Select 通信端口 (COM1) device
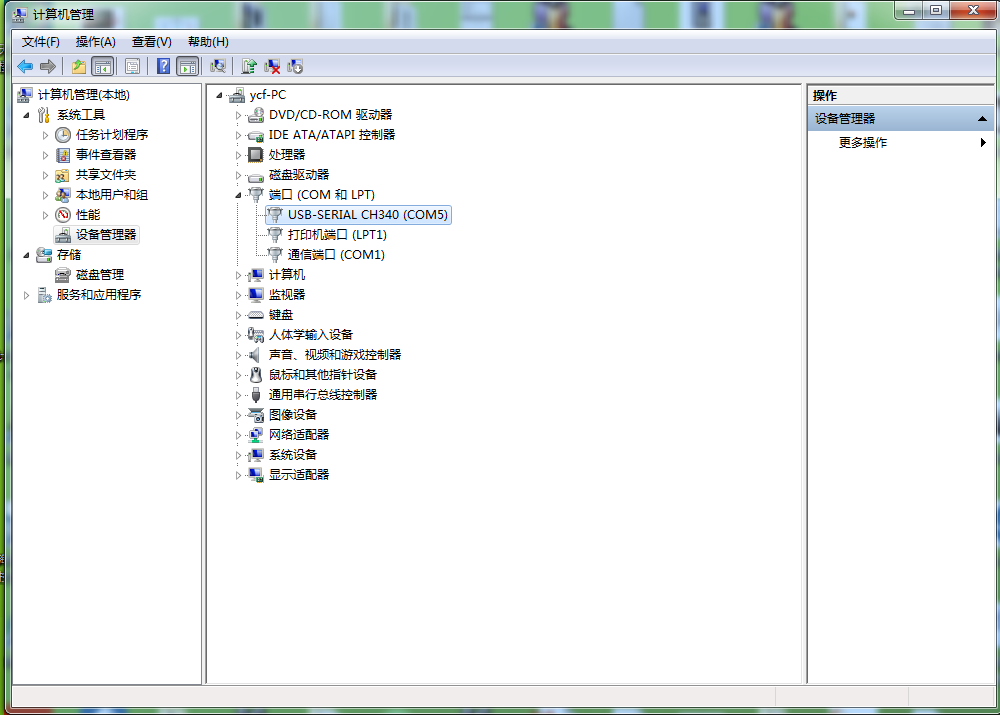Viewport: 1000px width, 715px height. 336,255
